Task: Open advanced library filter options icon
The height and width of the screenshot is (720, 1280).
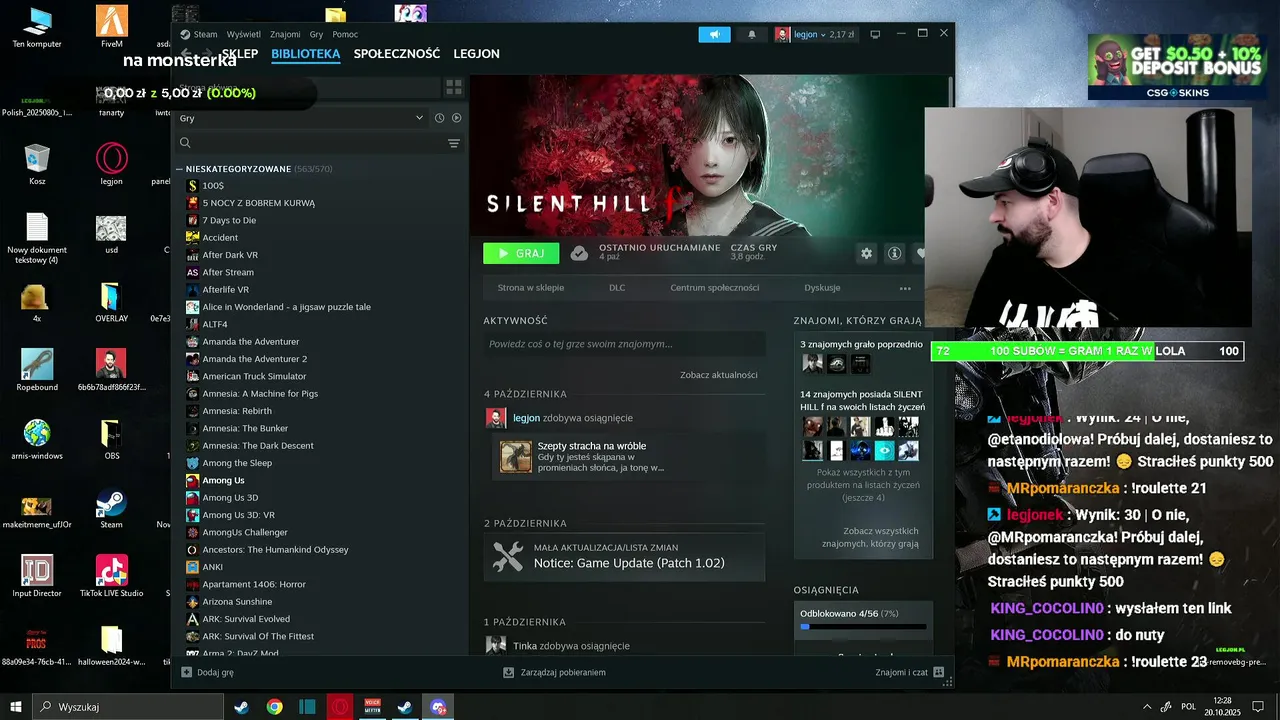Action: [453, 143]
